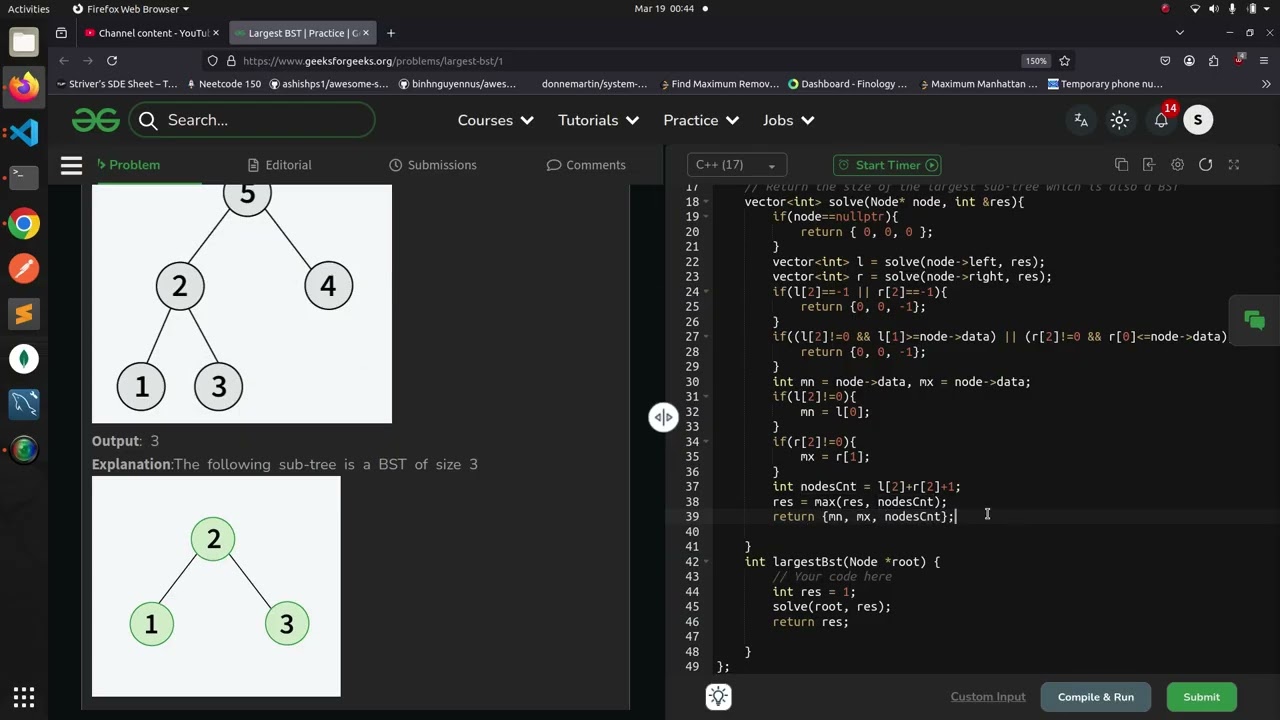Open Terminal from the dock

[24, 177]
